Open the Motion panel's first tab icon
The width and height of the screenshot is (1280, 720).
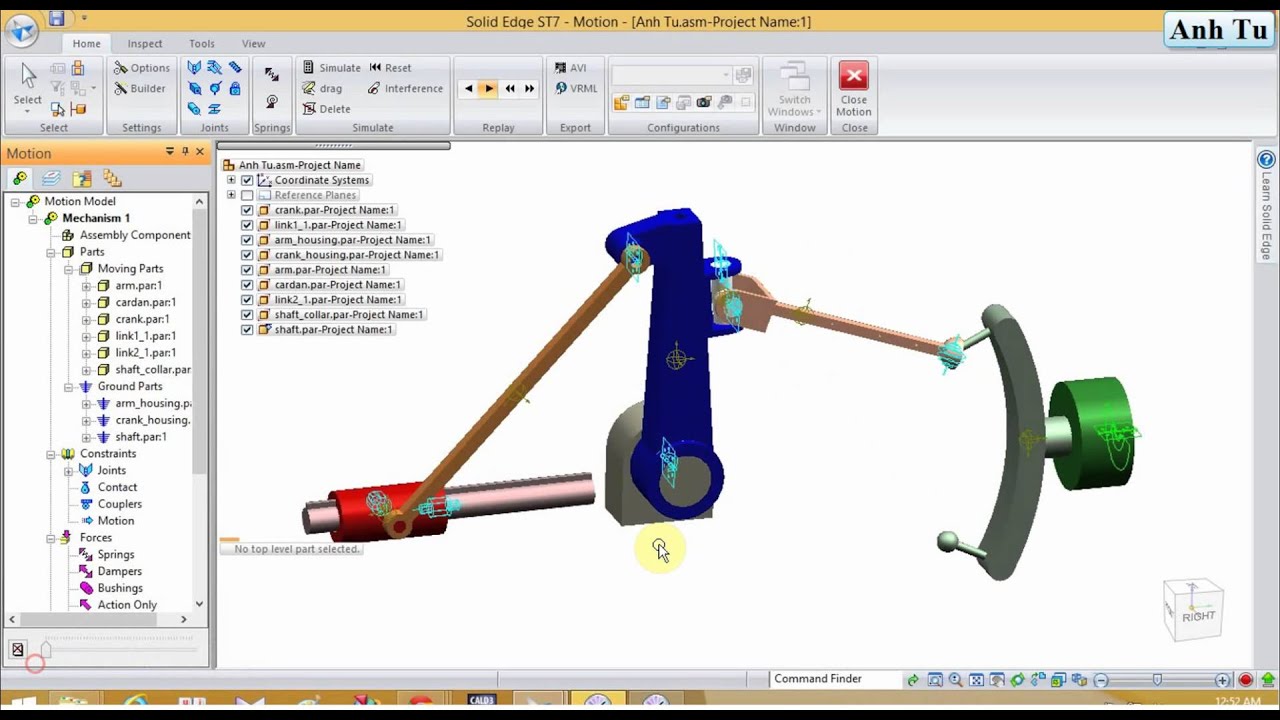(20, 179)
